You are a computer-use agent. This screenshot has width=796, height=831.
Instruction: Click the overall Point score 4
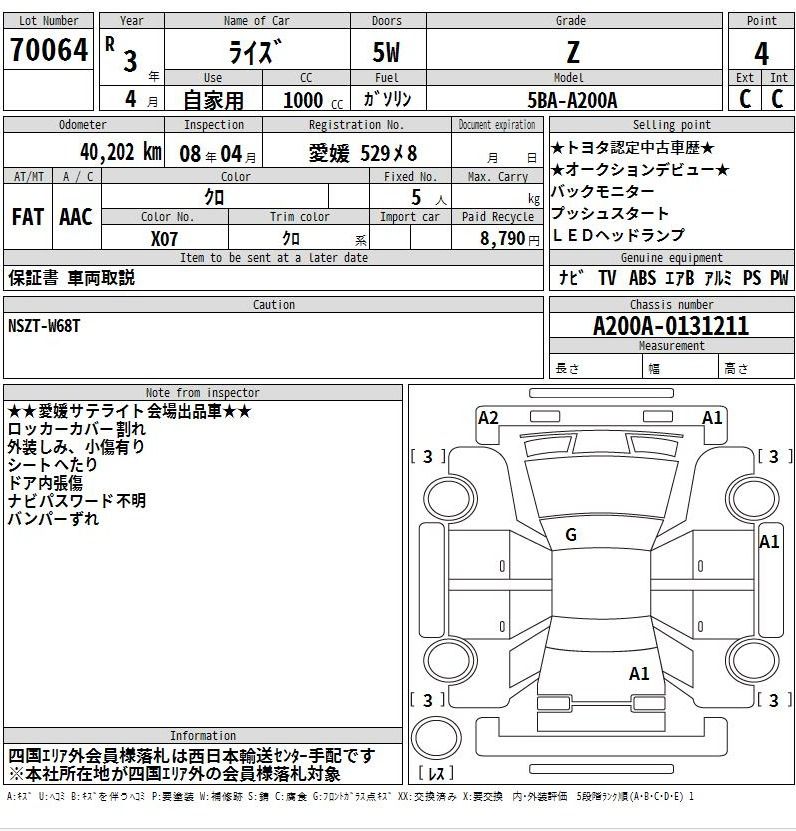761,52
